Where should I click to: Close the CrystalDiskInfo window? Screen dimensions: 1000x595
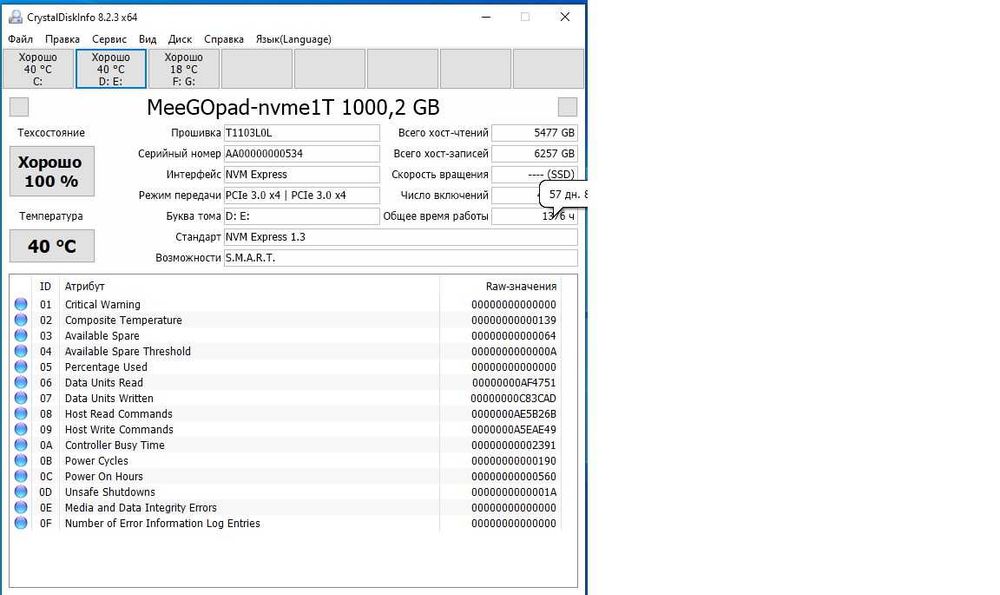point(565,17)
